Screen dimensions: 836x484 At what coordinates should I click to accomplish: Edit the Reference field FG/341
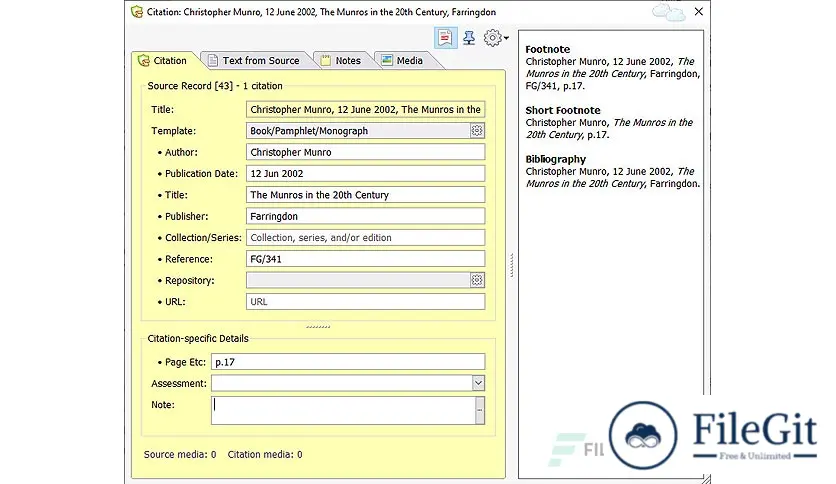[x=365, y=259]
